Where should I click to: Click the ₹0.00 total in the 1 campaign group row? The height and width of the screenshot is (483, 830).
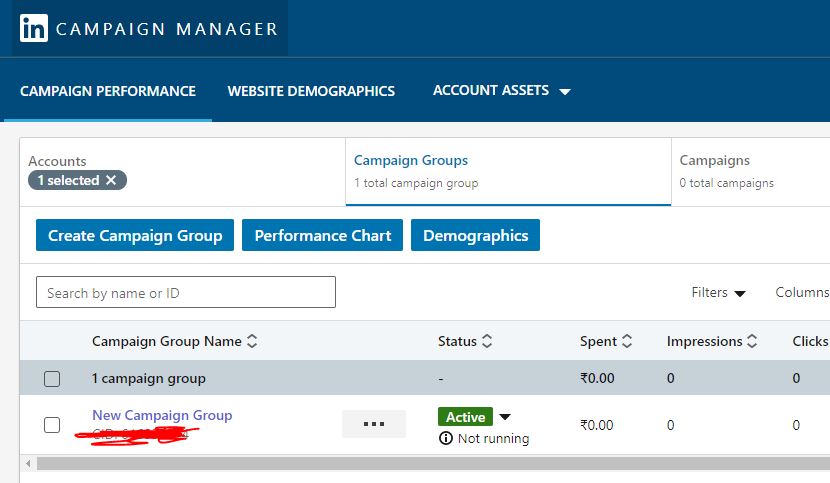[x=597, y=378]
